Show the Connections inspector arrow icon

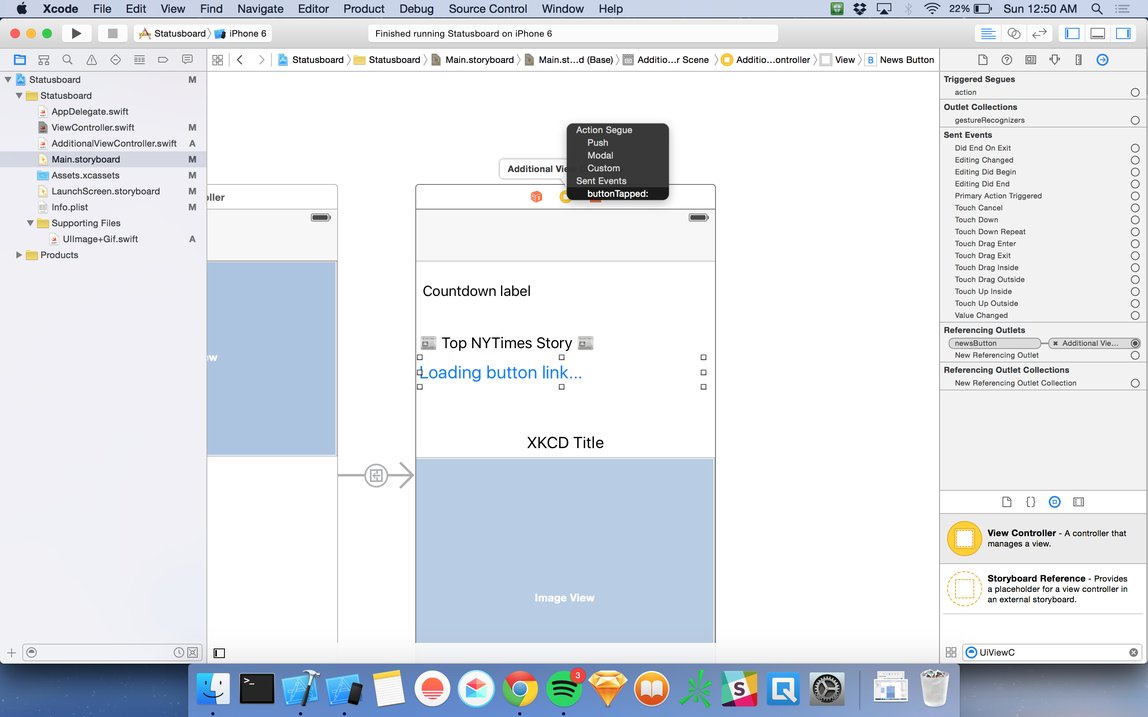click(x=1102, y=60)
